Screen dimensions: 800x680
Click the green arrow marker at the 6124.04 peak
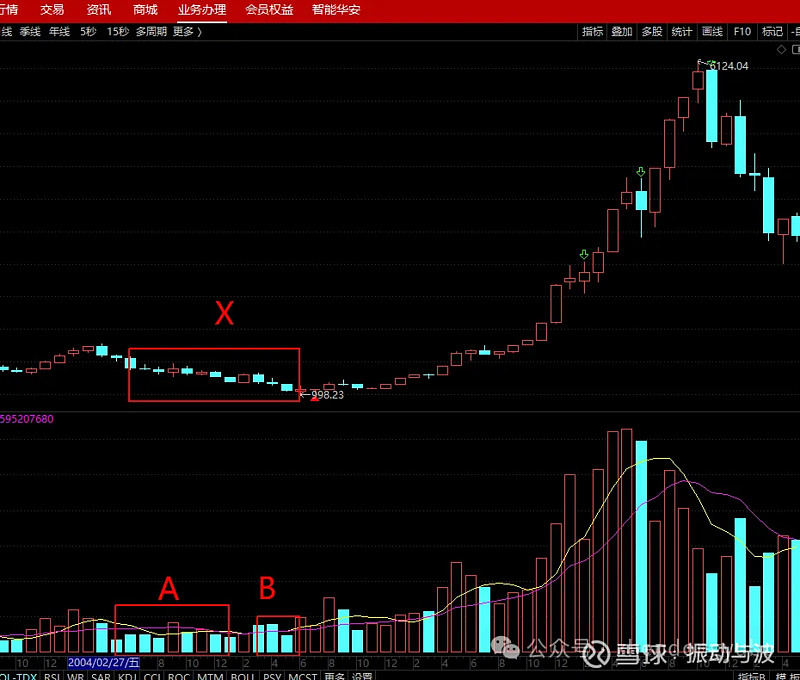tap(711, 63)
